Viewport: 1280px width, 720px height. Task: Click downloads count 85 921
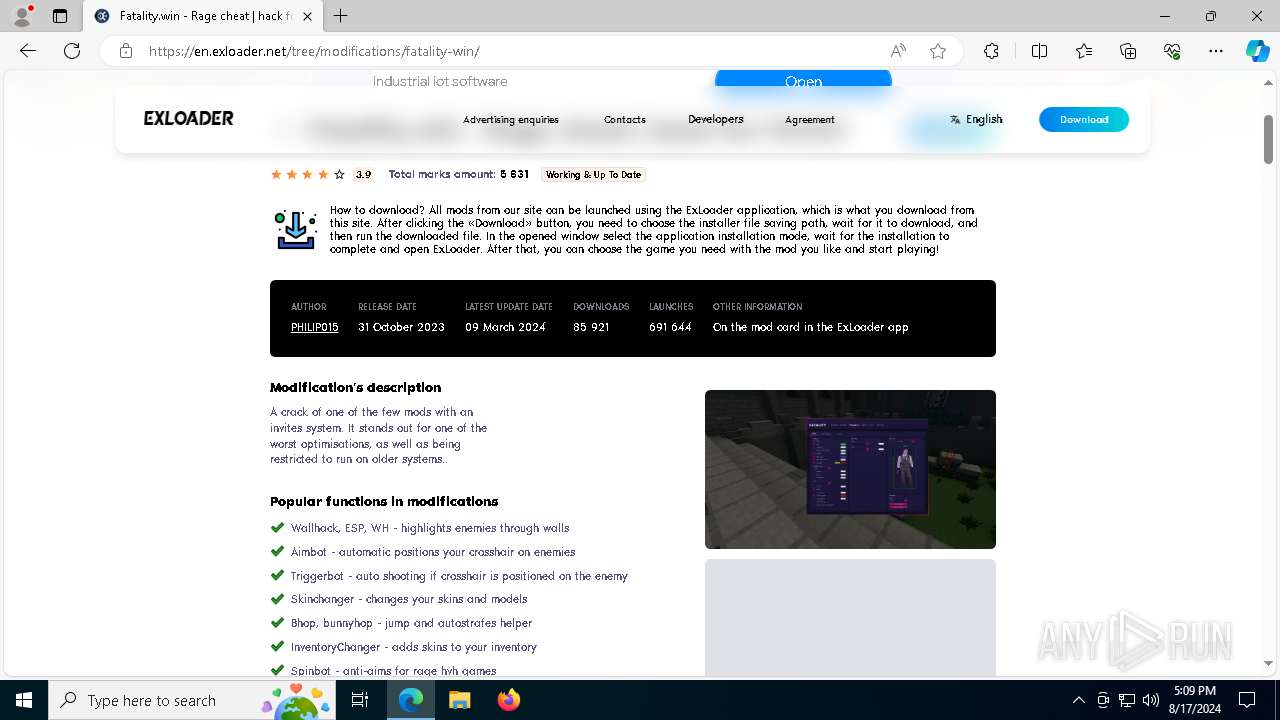coord(591,327)
